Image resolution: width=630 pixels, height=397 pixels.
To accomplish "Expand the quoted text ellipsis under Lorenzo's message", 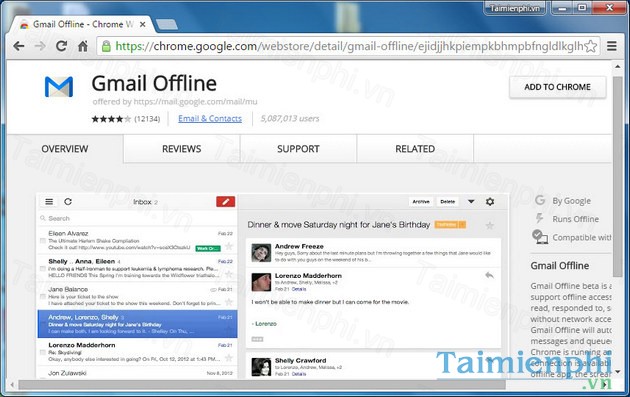I will [257, 340].
